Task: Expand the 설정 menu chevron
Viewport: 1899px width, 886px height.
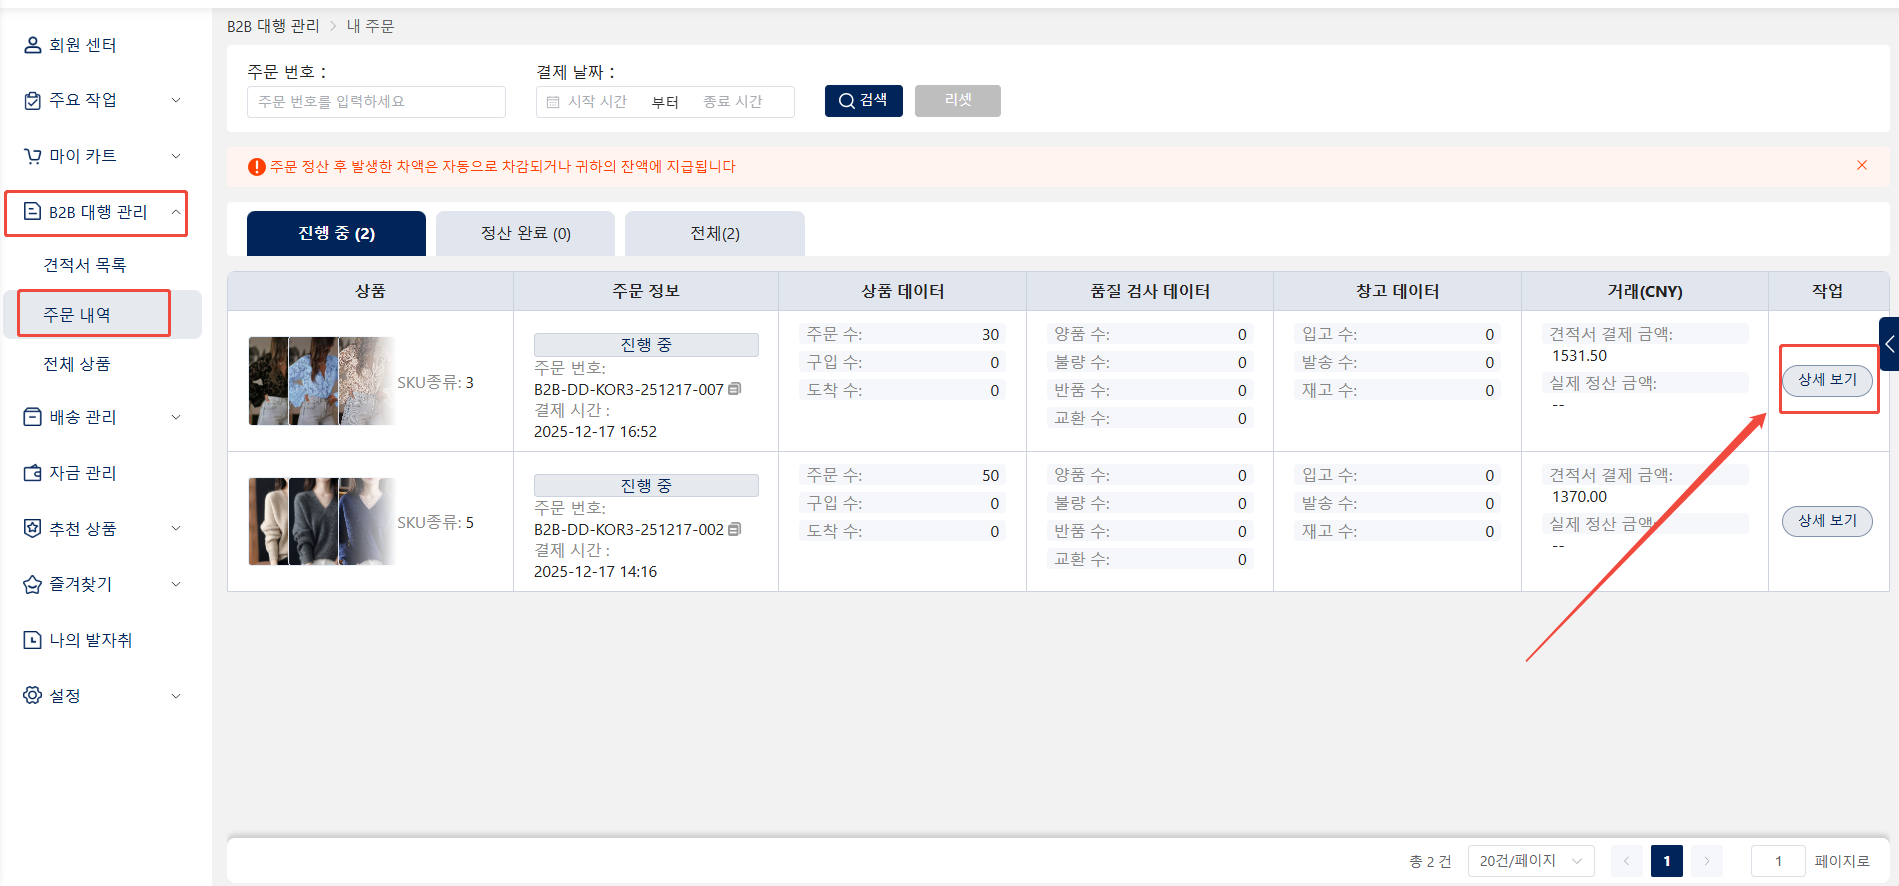Action: tap(176, 696)
